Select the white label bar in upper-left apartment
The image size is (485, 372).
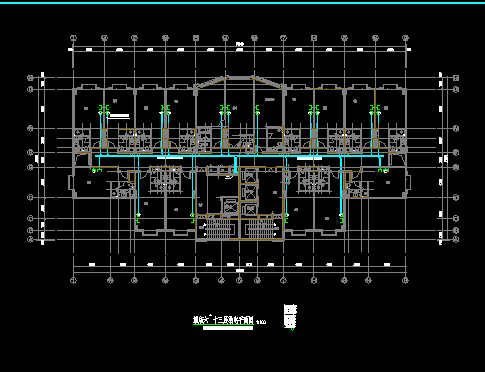120,116
